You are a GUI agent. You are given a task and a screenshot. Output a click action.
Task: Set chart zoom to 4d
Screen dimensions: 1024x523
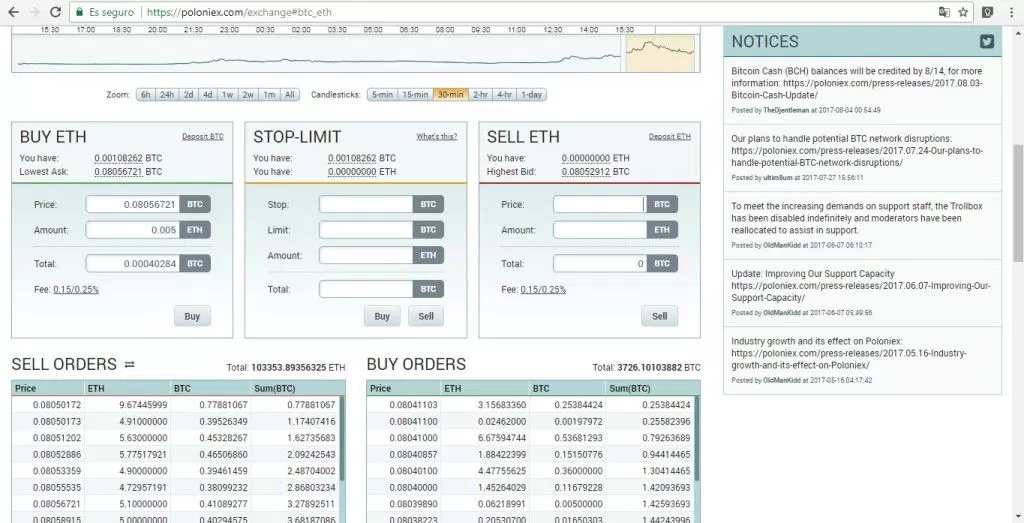coord(208,95)
